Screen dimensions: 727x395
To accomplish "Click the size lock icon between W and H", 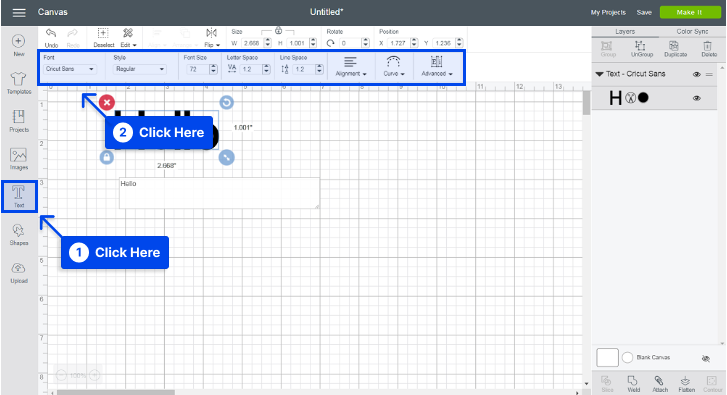I will 278,31.
